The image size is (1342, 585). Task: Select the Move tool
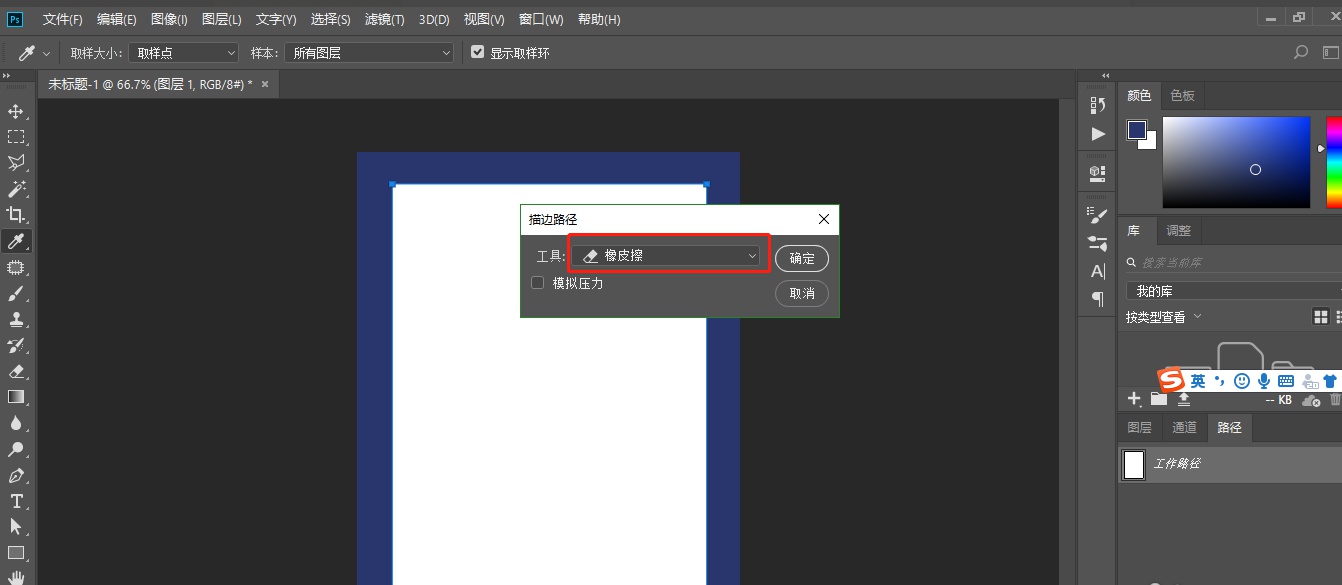pyautogui.click(x=14, y=111)
